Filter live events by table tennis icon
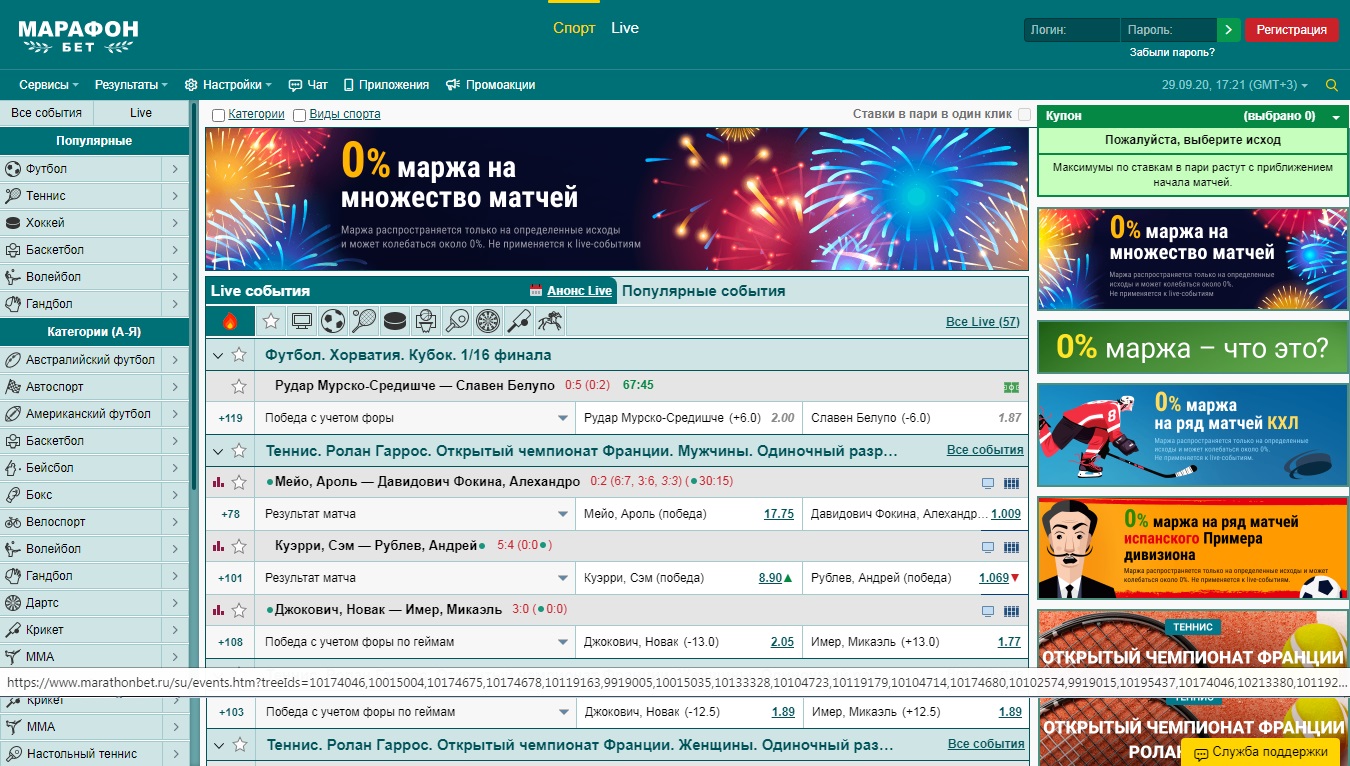Screen dimensions: 1350x766 (457, 321)
